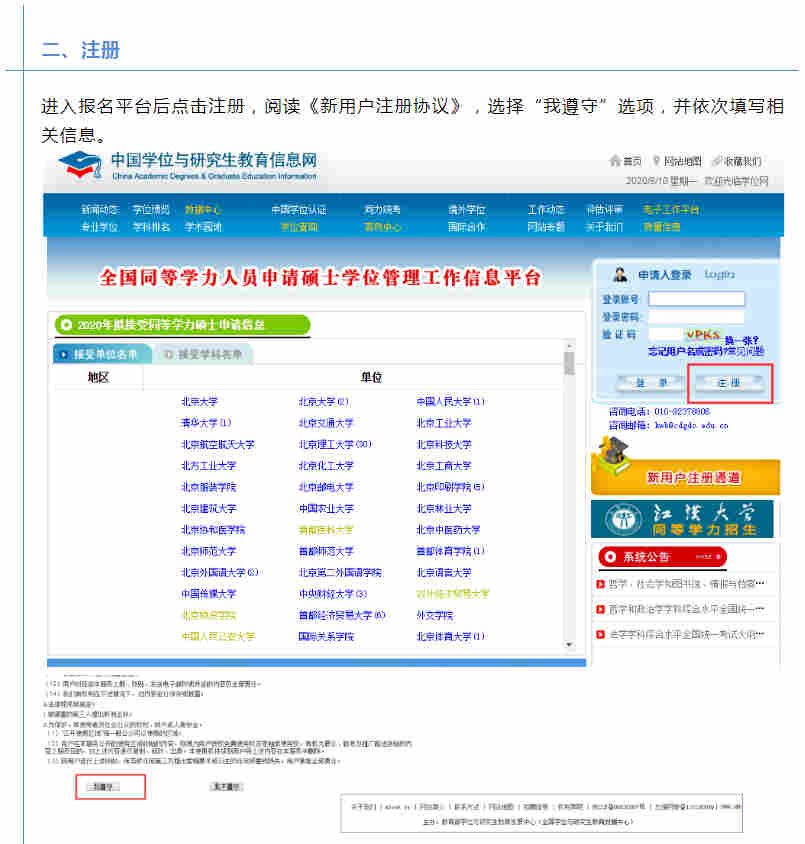Viewport: 805px width, 844px height.
Task: Open the 工作动态 nav menu item
Action: (x=546, y=209)
